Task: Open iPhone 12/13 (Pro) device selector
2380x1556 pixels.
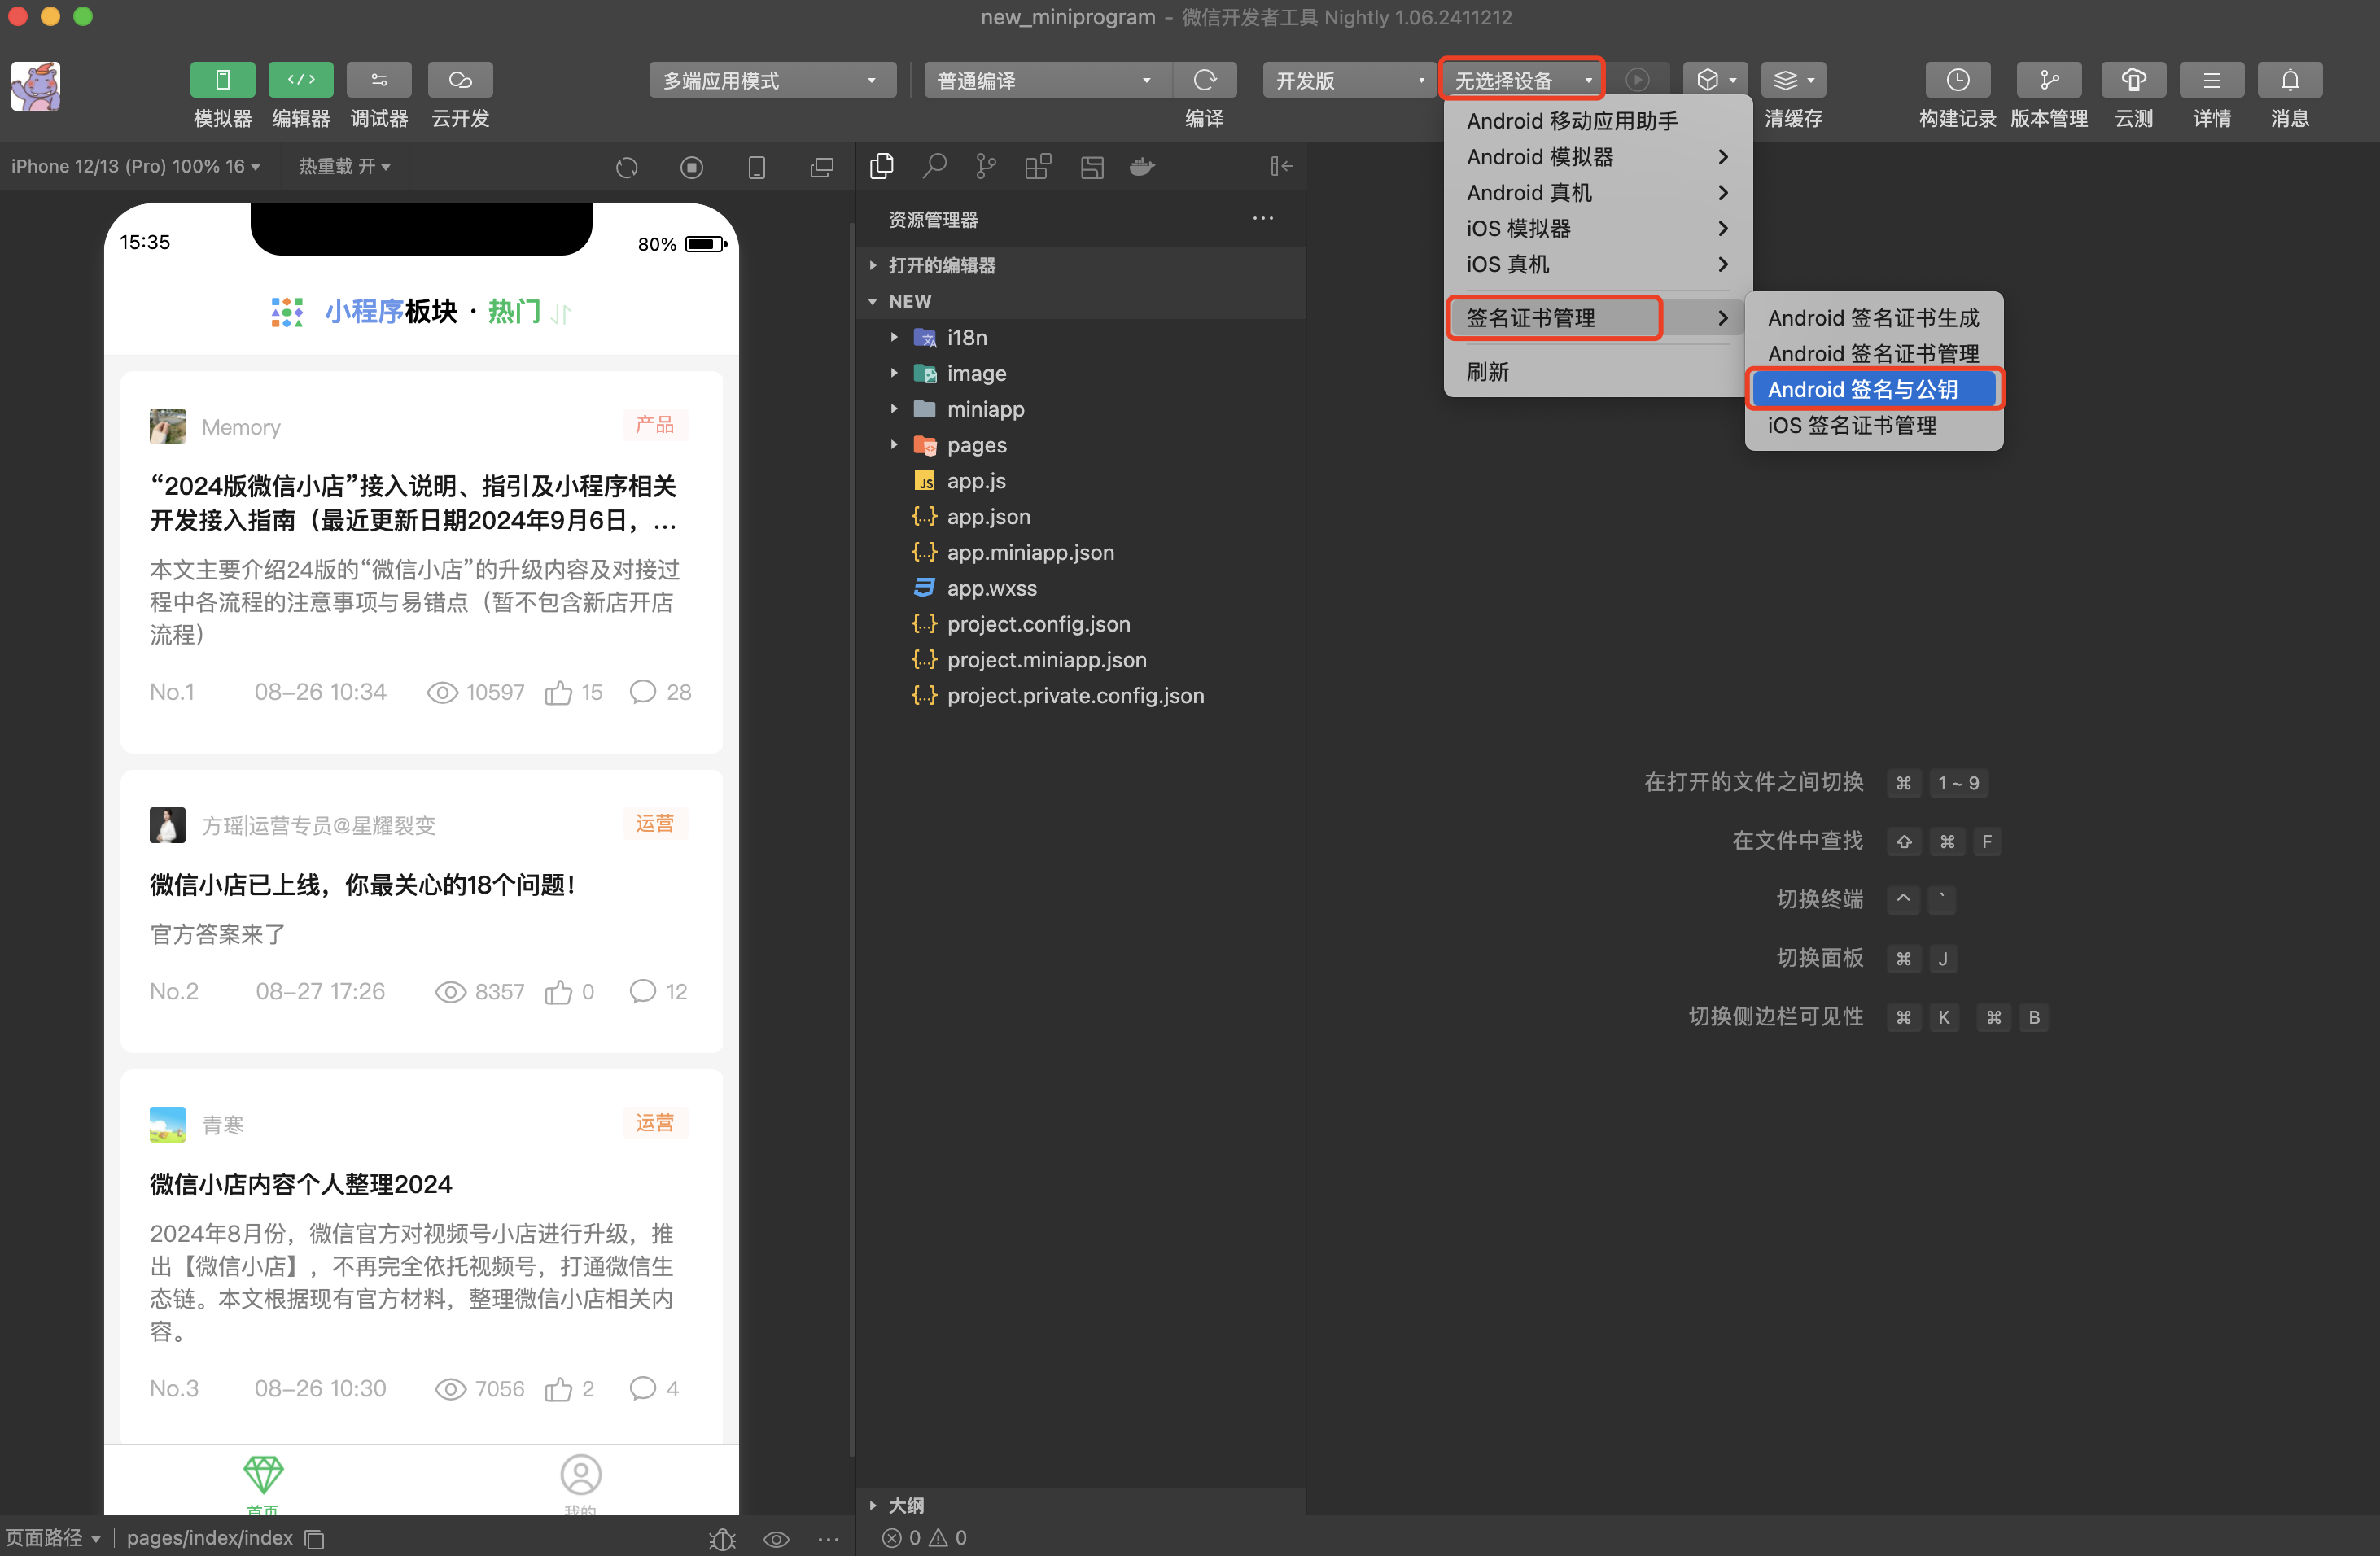Action: coord(135,166)
